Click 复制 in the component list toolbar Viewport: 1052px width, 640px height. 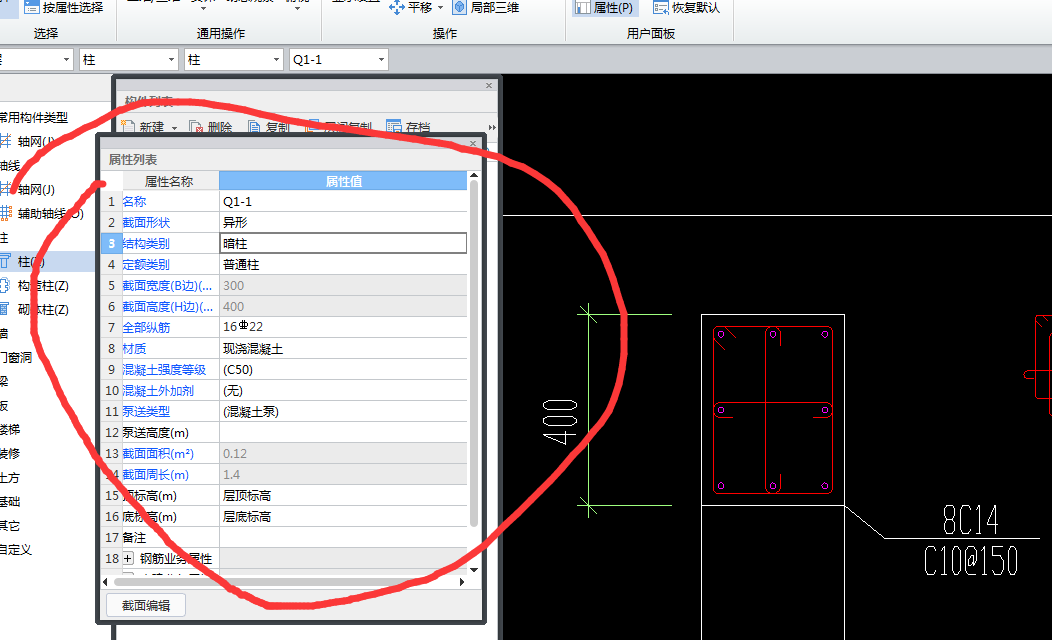point(268,127)
